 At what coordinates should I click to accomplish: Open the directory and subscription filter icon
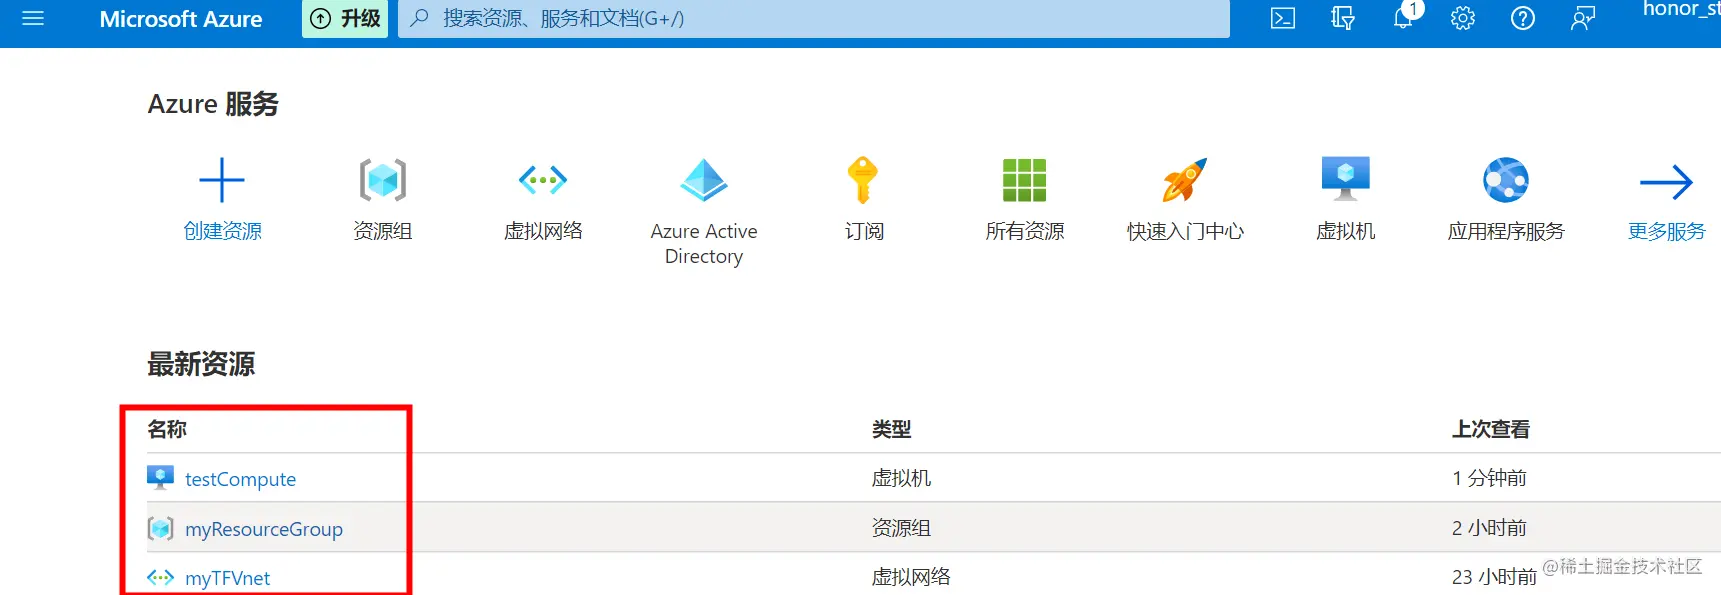[1343, 18]
